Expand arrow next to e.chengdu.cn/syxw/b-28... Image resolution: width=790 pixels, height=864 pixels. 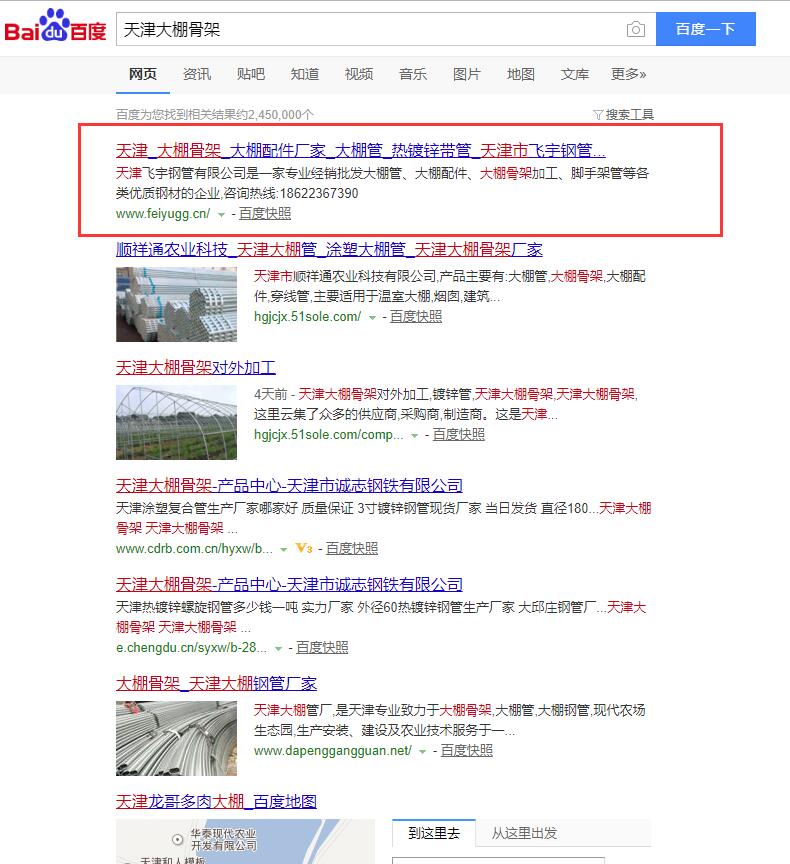(x=278, y=649)
